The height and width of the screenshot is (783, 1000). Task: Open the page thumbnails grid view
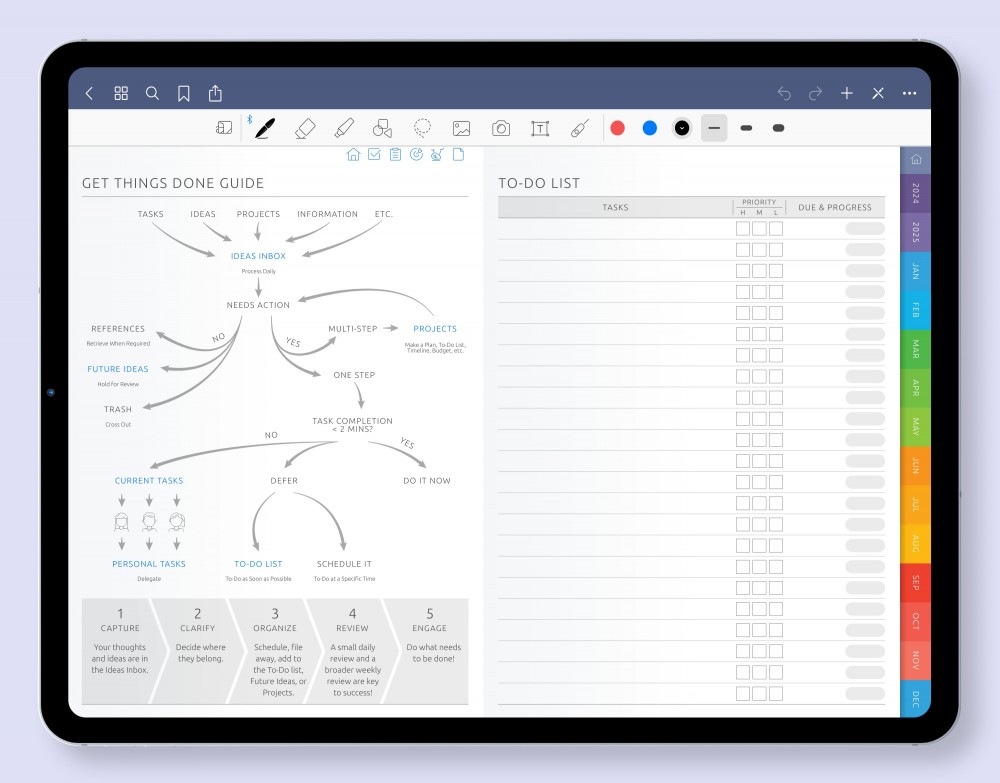121,93
